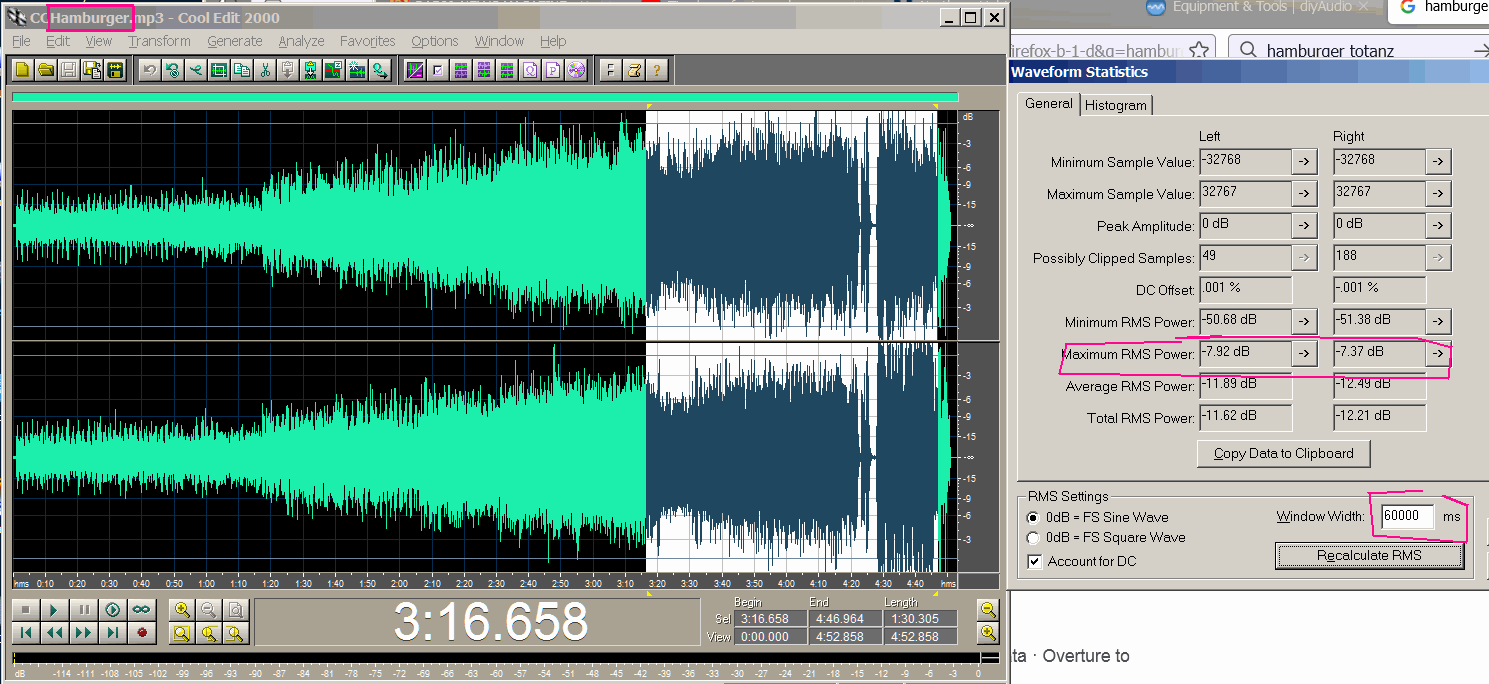Open the Transform menu
This screenshot has width=1489, height=684.
159,41
